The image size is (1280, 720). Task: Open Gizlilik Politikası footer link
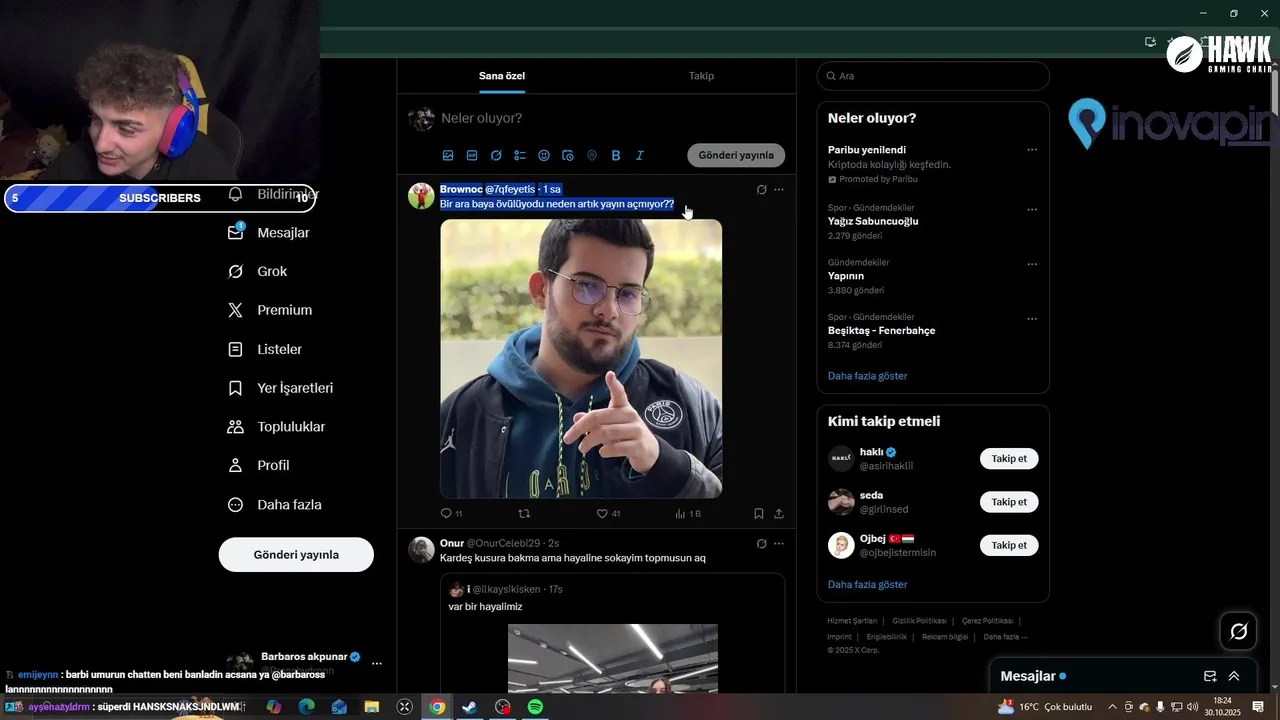917,621
